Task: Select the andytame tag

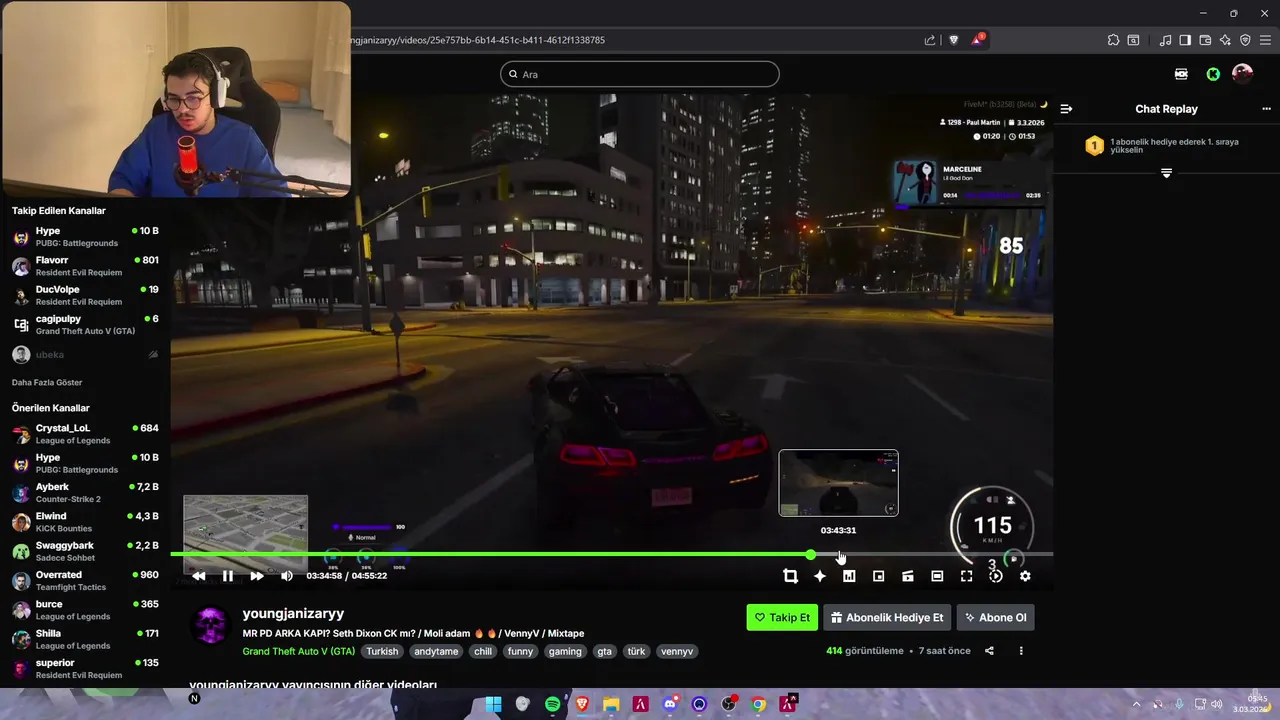Action: tap(436, 651)
